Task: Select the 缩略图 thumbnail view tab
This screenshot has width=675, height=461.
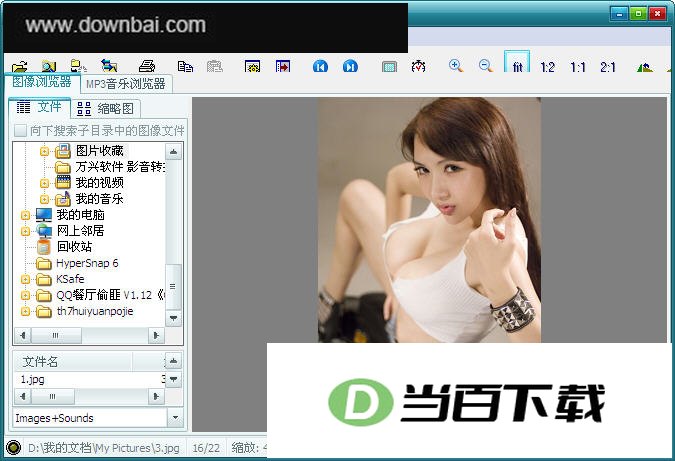Action: (x=106, y=108)
